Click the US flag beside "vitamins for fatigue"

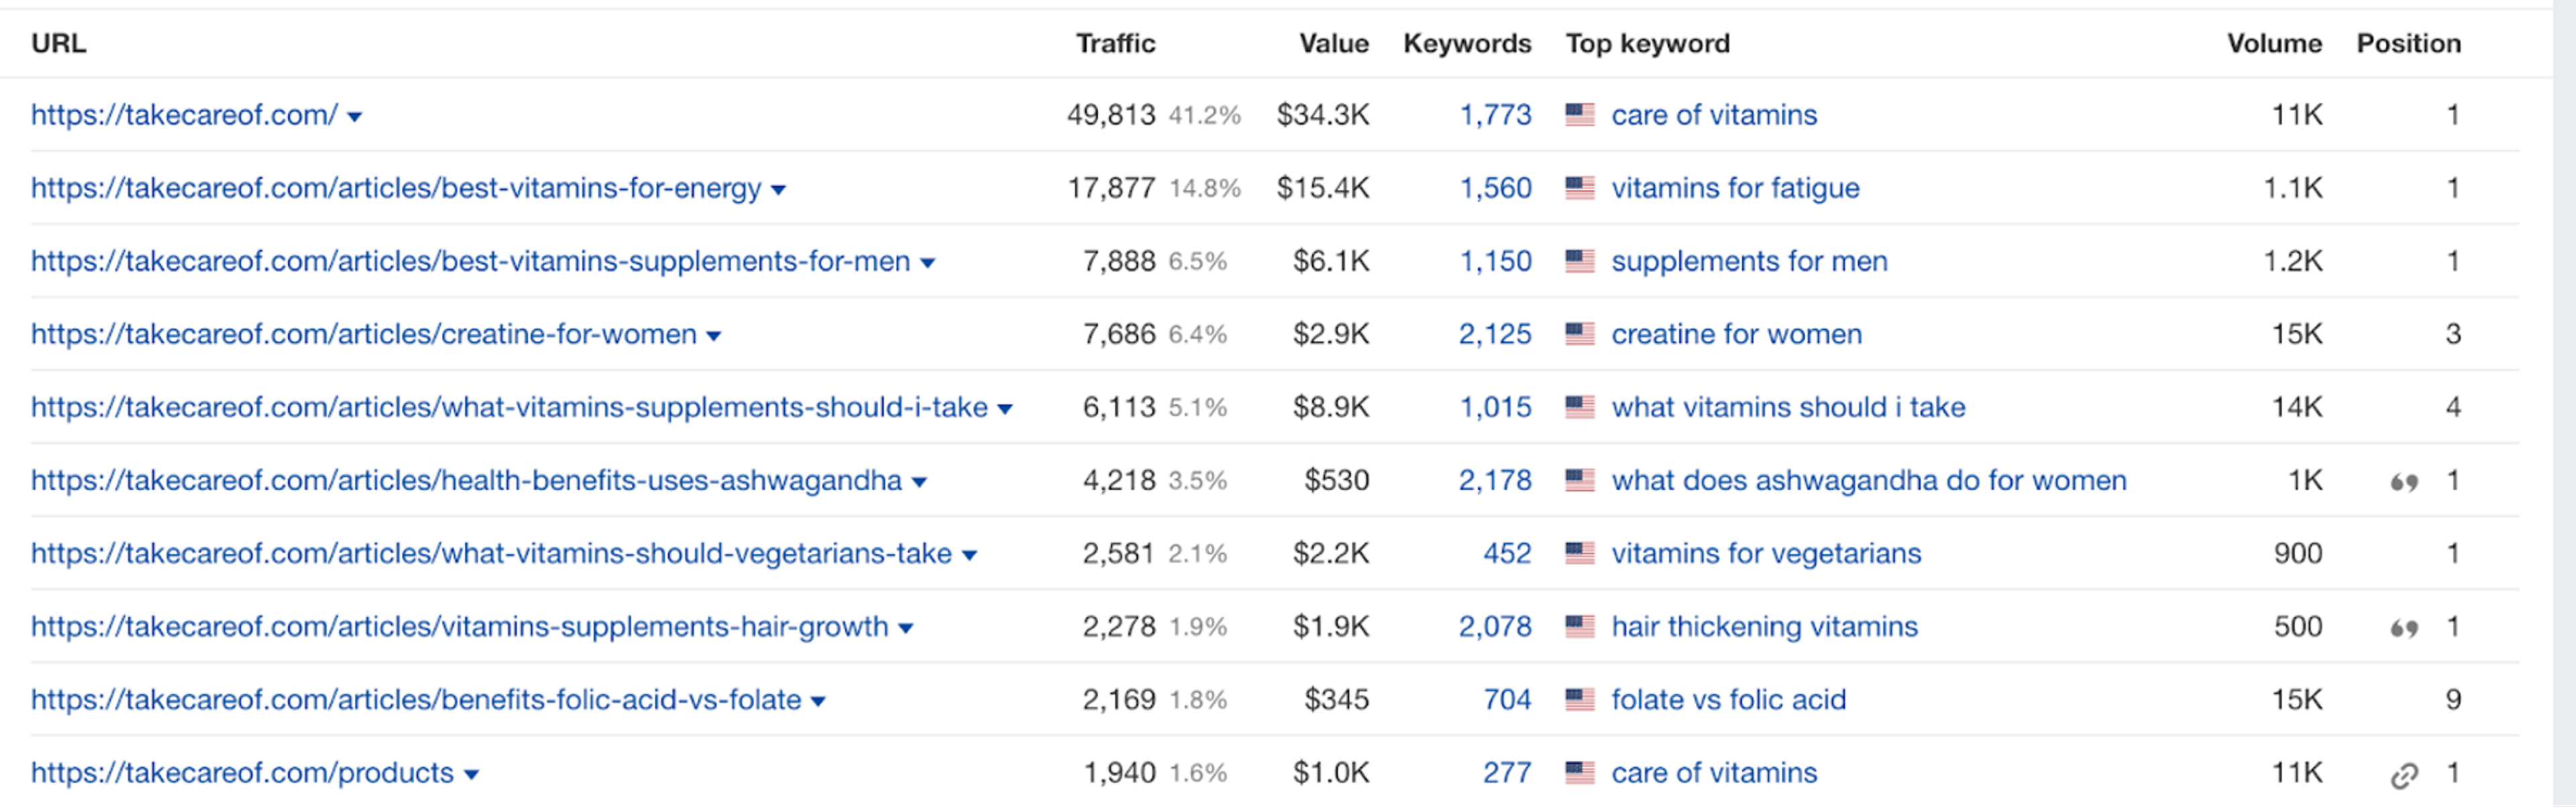point(1581,188)
